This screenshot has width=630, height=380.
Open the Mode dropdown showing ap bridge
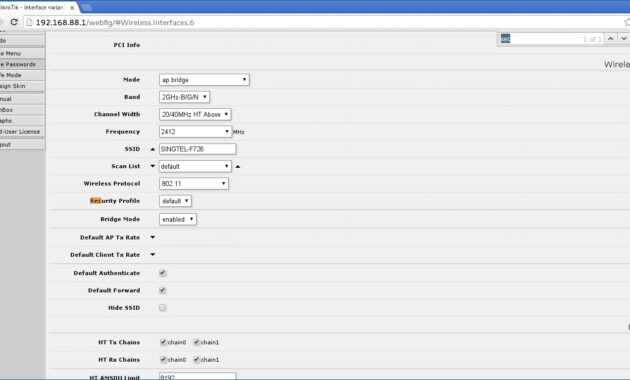coord(204,80)
